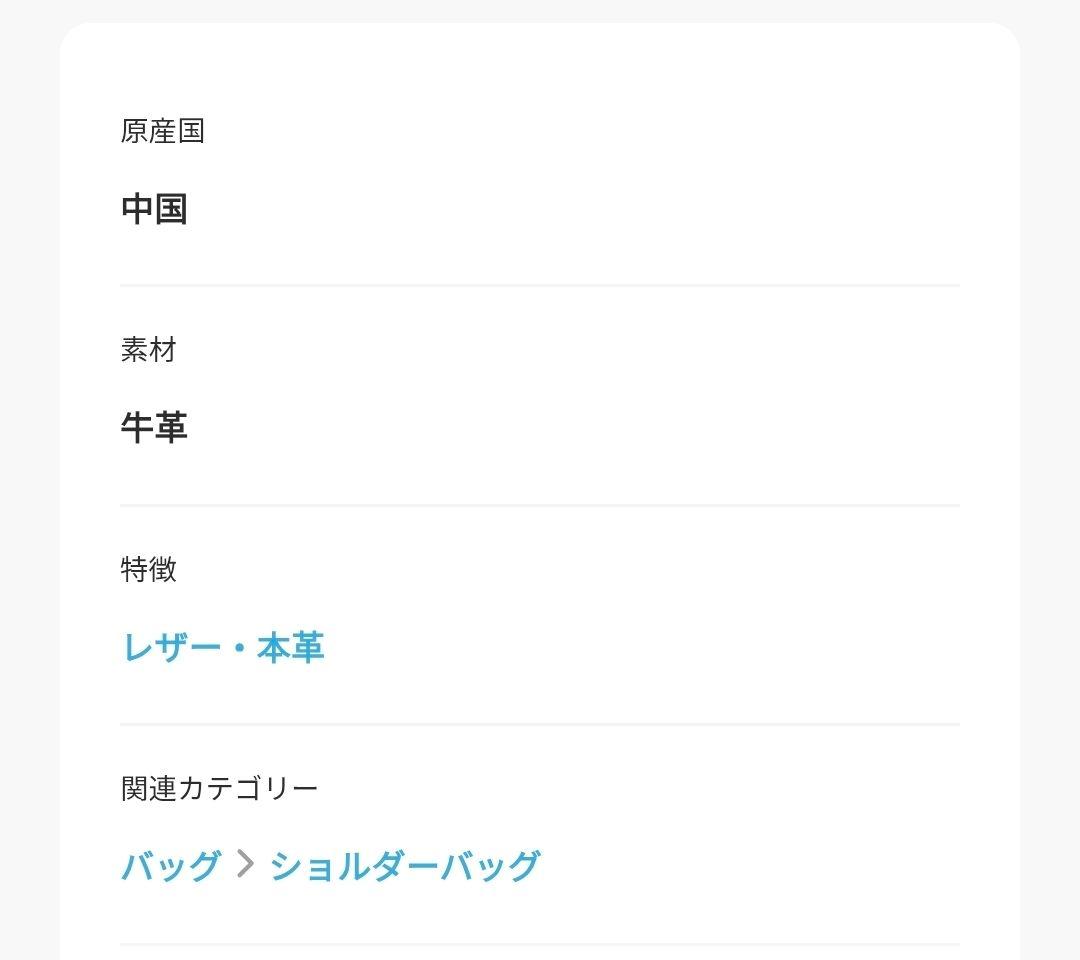Click the レザー part of the feature link
The height and width of the screenshot is (960, 1080).
(x=171, y=647)
